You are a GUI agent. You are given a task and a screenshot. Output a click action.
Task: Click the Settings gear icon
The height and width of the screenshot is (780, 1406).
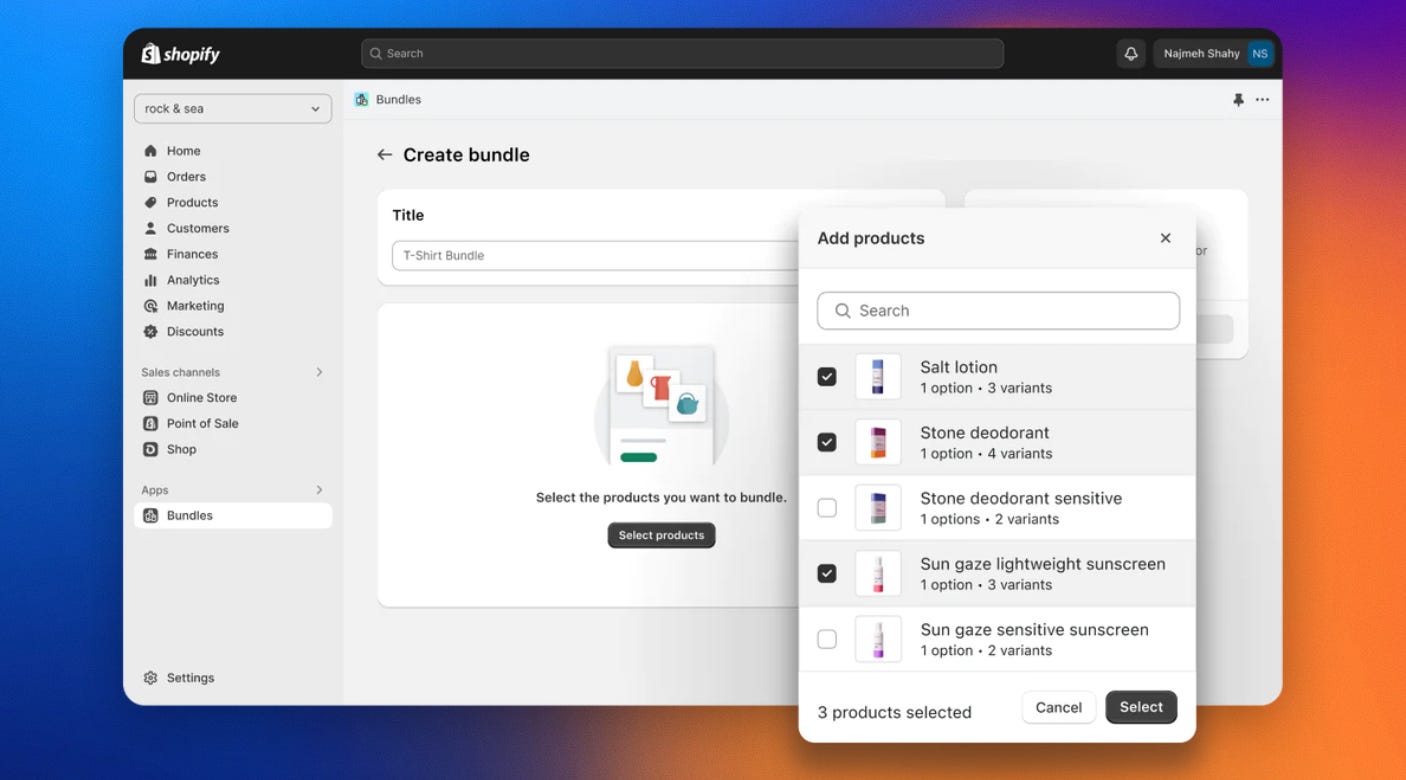pyautogui.click(x=151, y=678)
